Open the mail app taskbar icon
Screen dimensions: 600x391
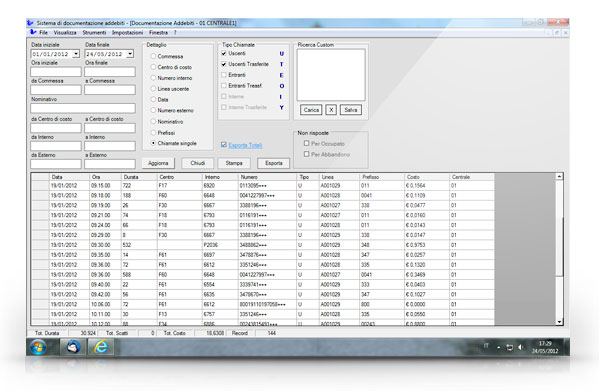tap(73, 347)
